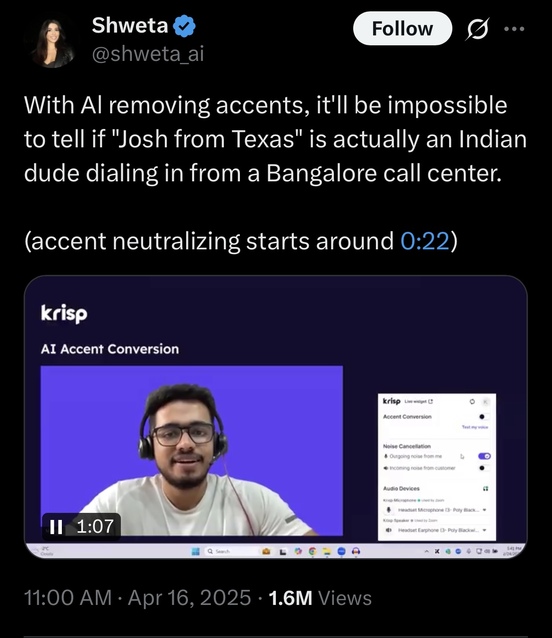This screenshot has width=552, height=638.
Task: Open the @shweta_ai handle
Action: 148,54
